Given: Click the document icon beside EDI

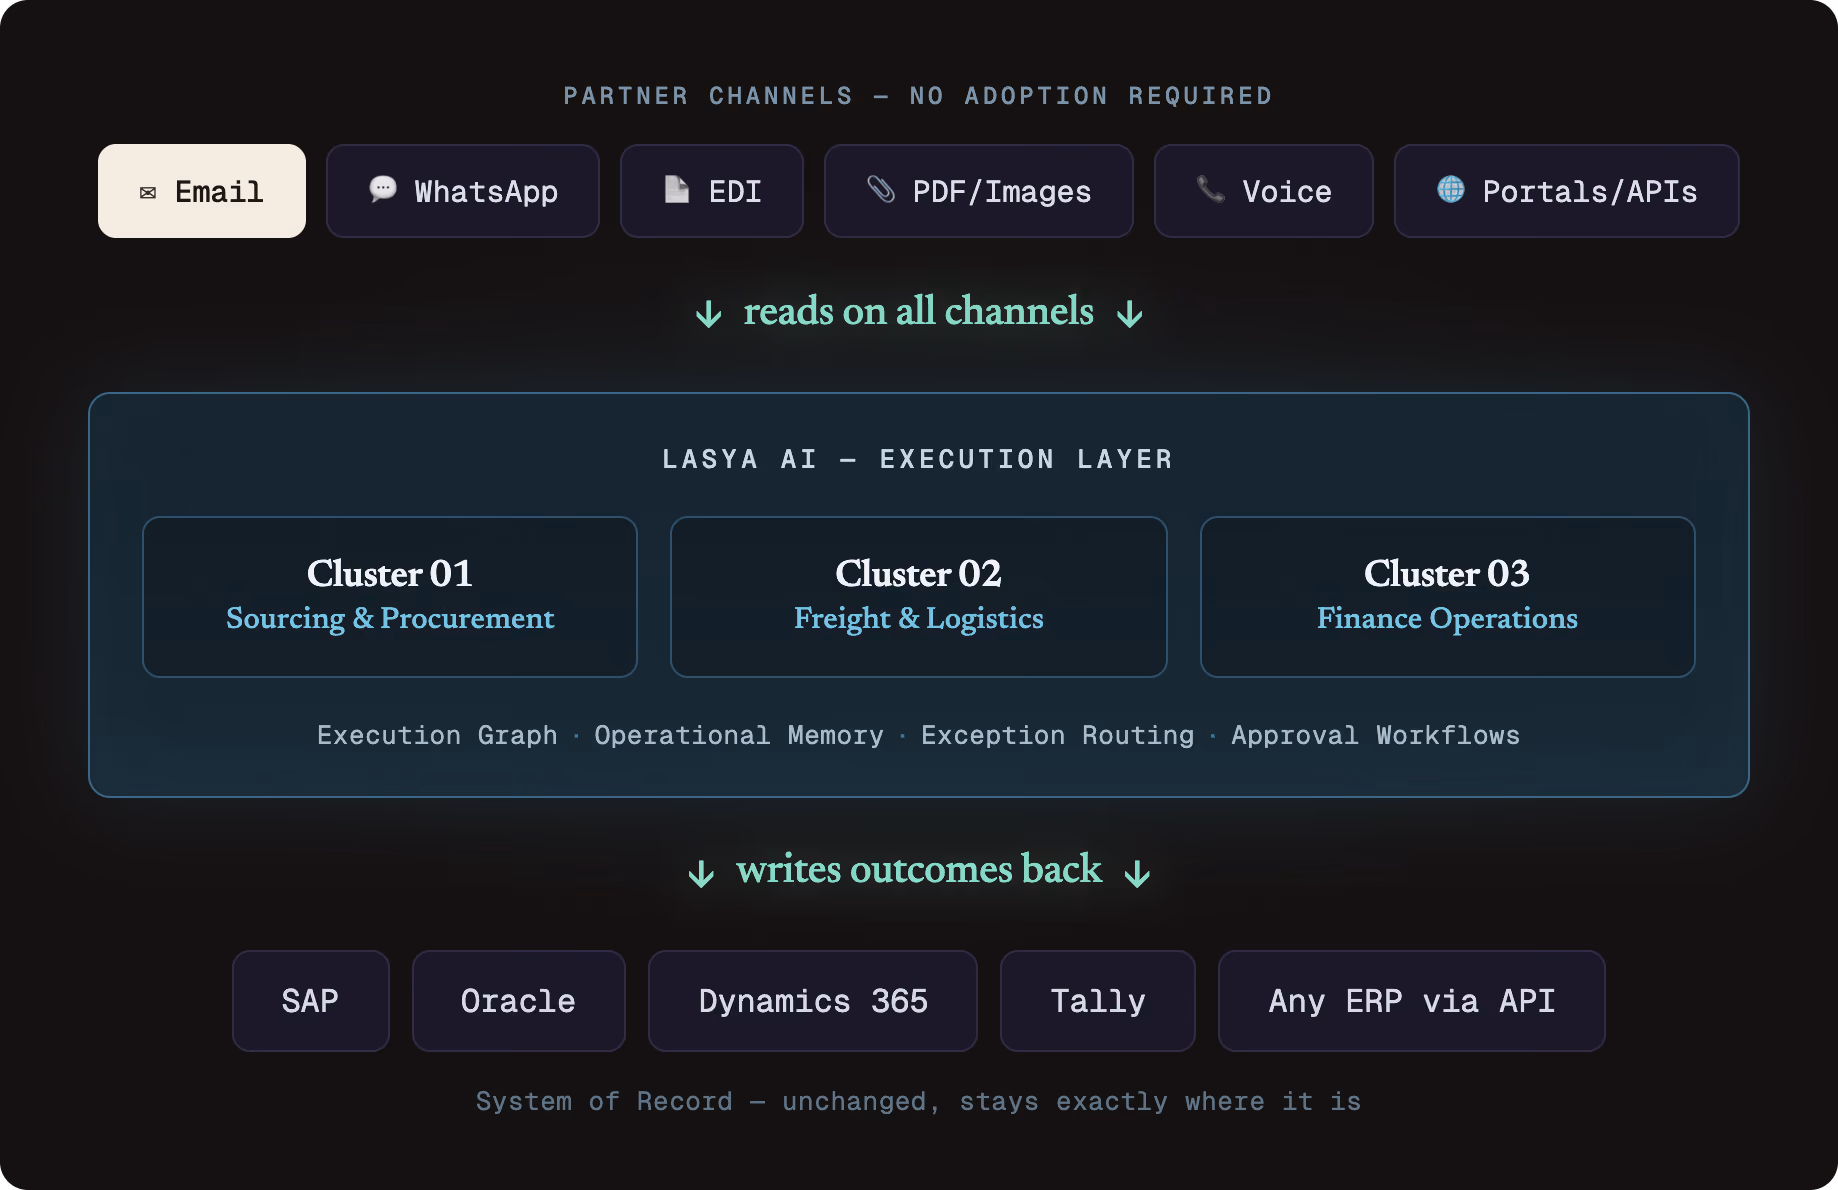Looking at the screenshot, I should click(x=677, y=189).
